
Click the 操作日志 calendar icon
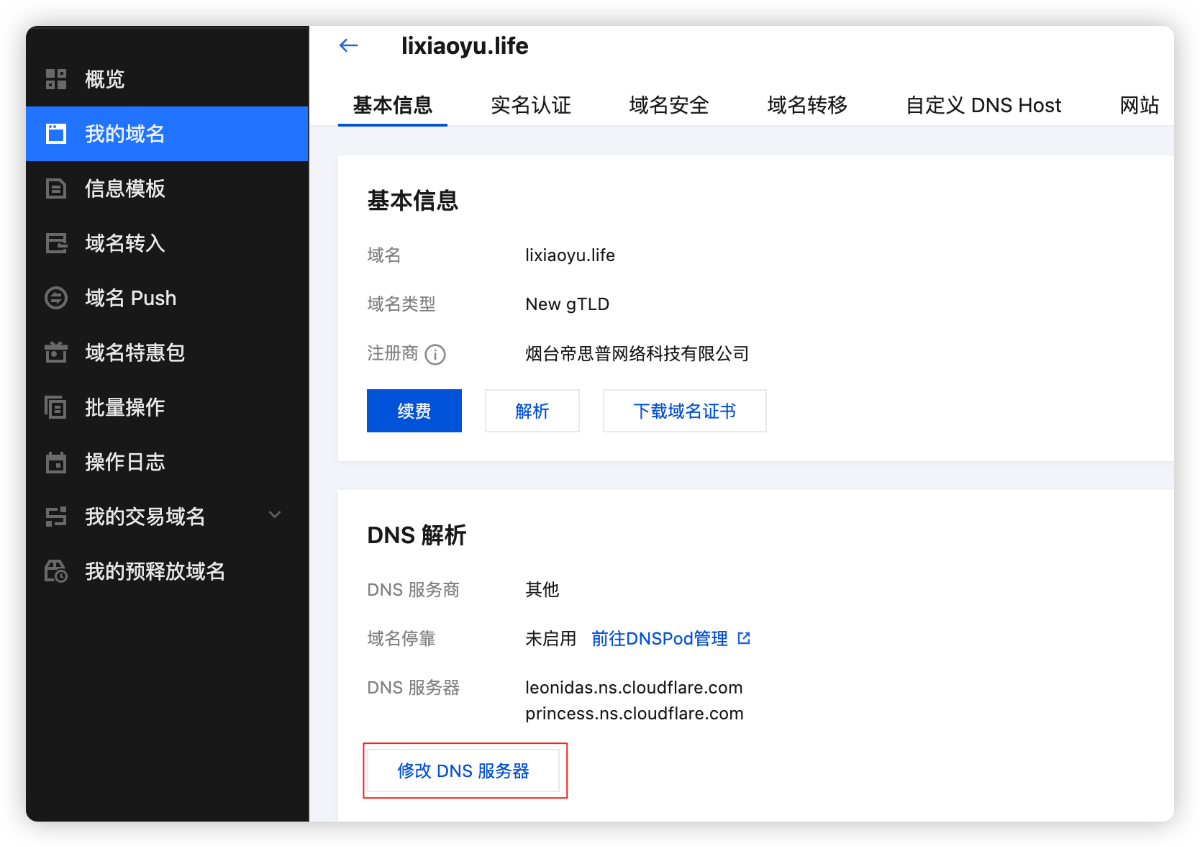coord(56,462)
